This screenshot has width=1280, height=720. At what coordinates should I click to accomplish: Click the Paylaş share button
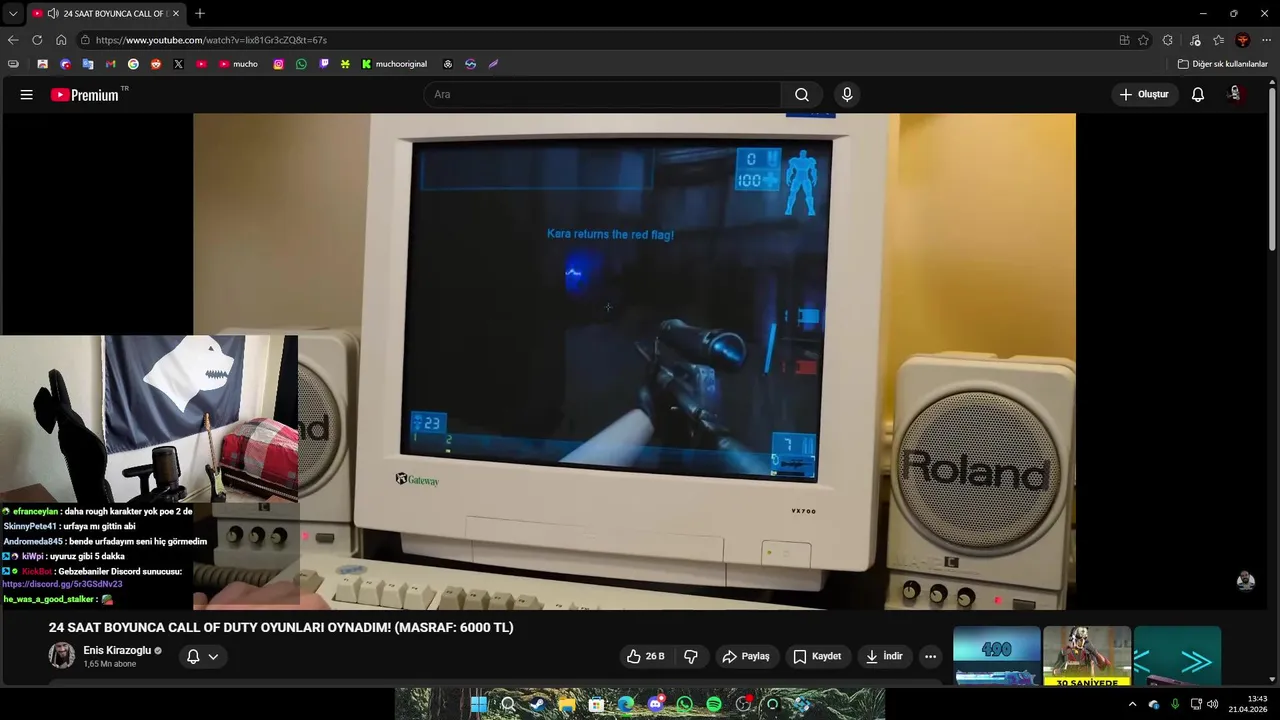(746, 657)
